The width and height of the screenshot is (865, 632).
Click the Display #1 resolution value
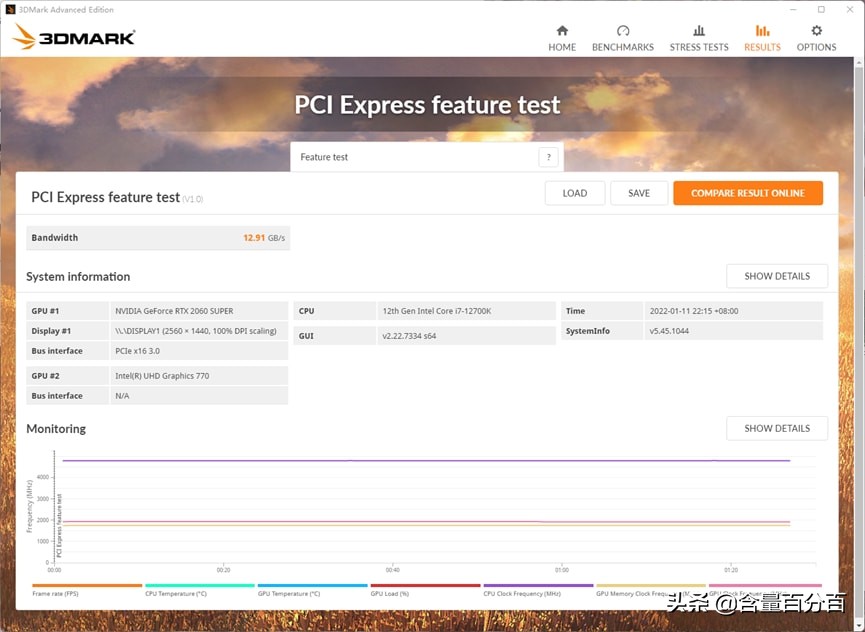195,331
